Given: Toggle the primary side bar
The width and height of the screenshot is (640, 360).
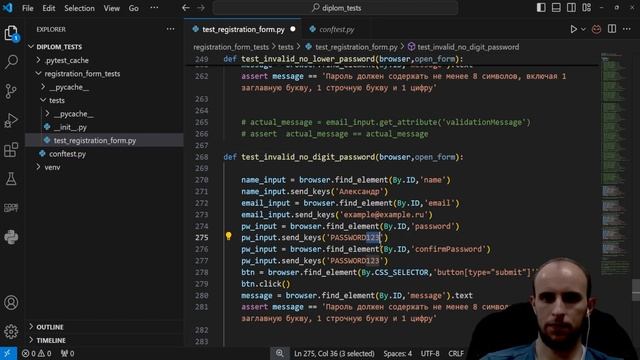Looking at the screenshot, I should 541,8.
